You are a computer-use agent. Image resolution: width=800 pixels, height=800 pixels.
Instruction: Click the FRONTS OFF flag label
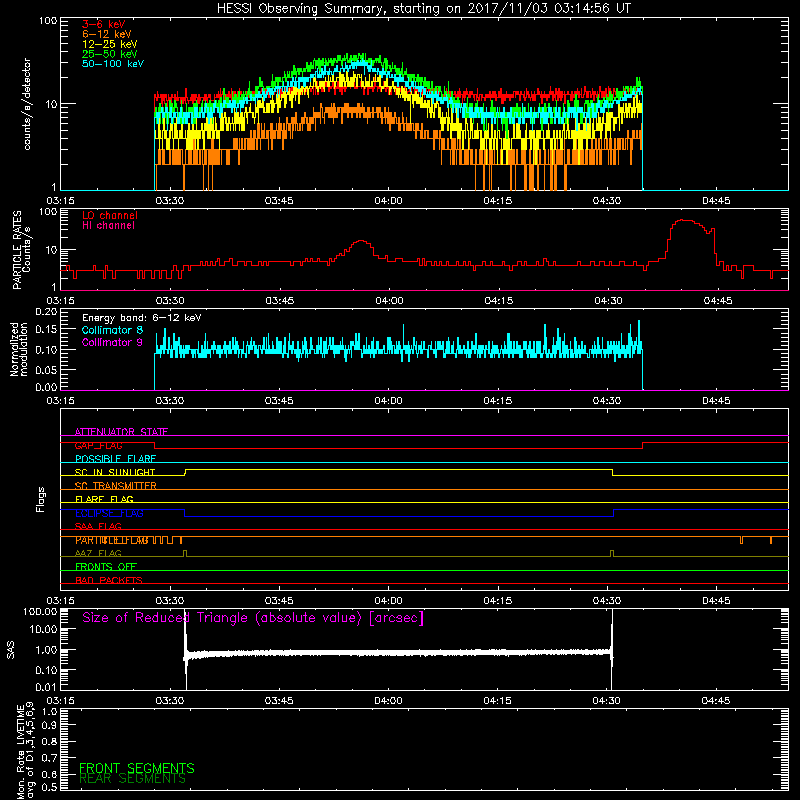(x=106, y=567)
